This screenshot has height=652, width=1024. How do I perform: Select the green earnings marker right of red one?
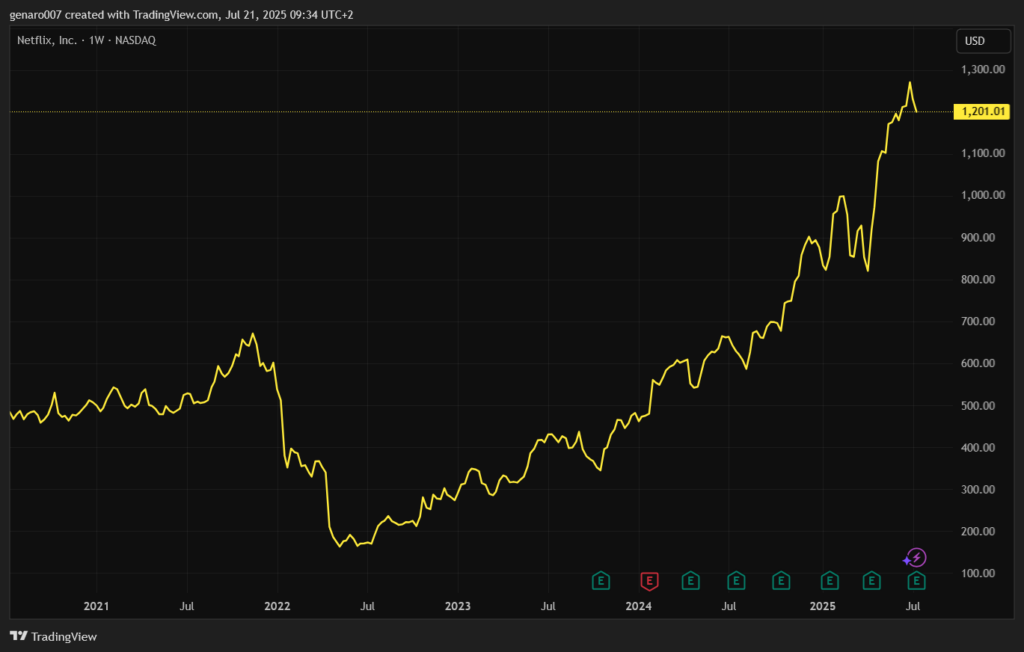coord(690,580)
